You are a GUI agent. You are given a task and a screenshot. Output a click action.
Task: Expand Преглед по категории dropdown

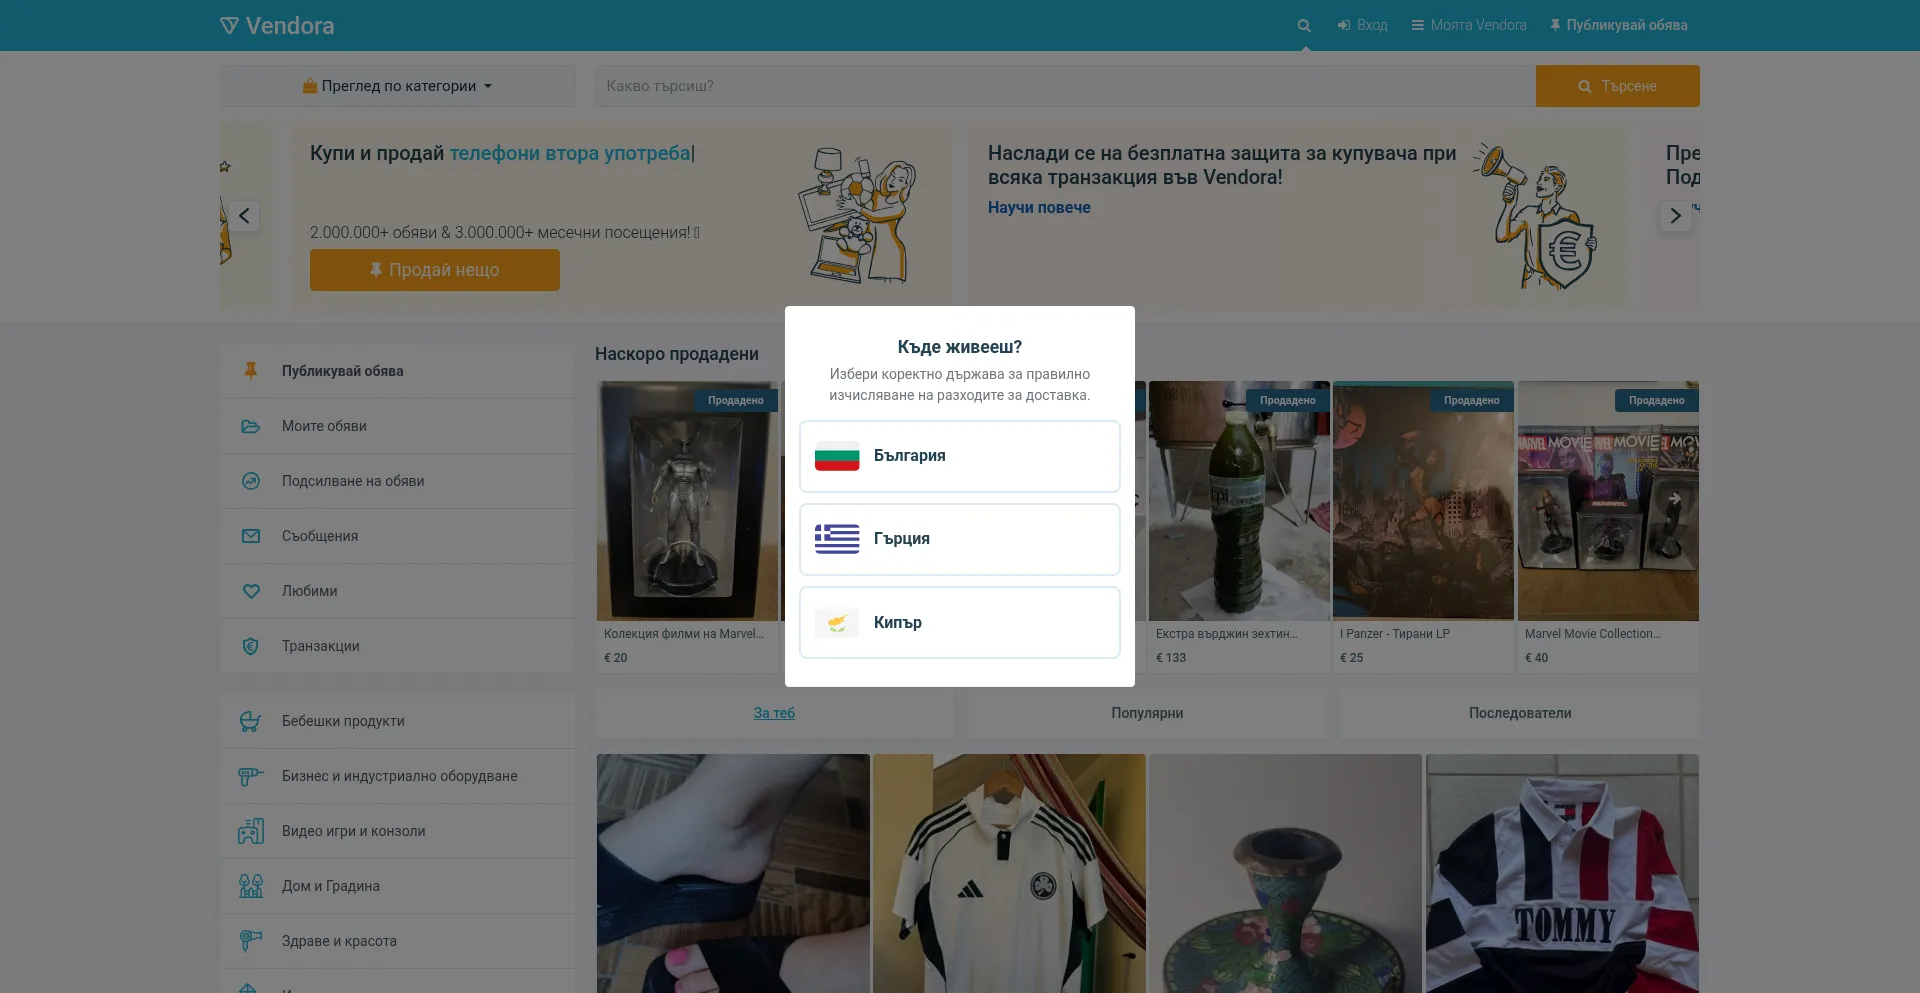[x=397, y=86]
